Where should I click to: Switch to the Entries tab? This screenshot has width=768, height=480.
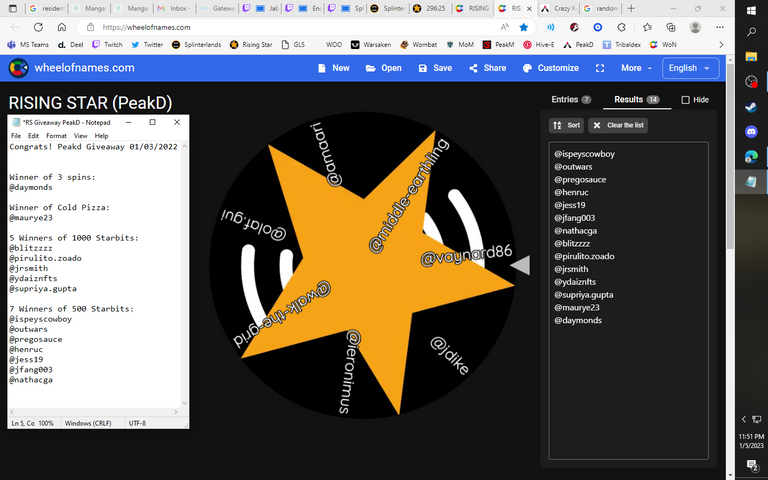[571, 99]
